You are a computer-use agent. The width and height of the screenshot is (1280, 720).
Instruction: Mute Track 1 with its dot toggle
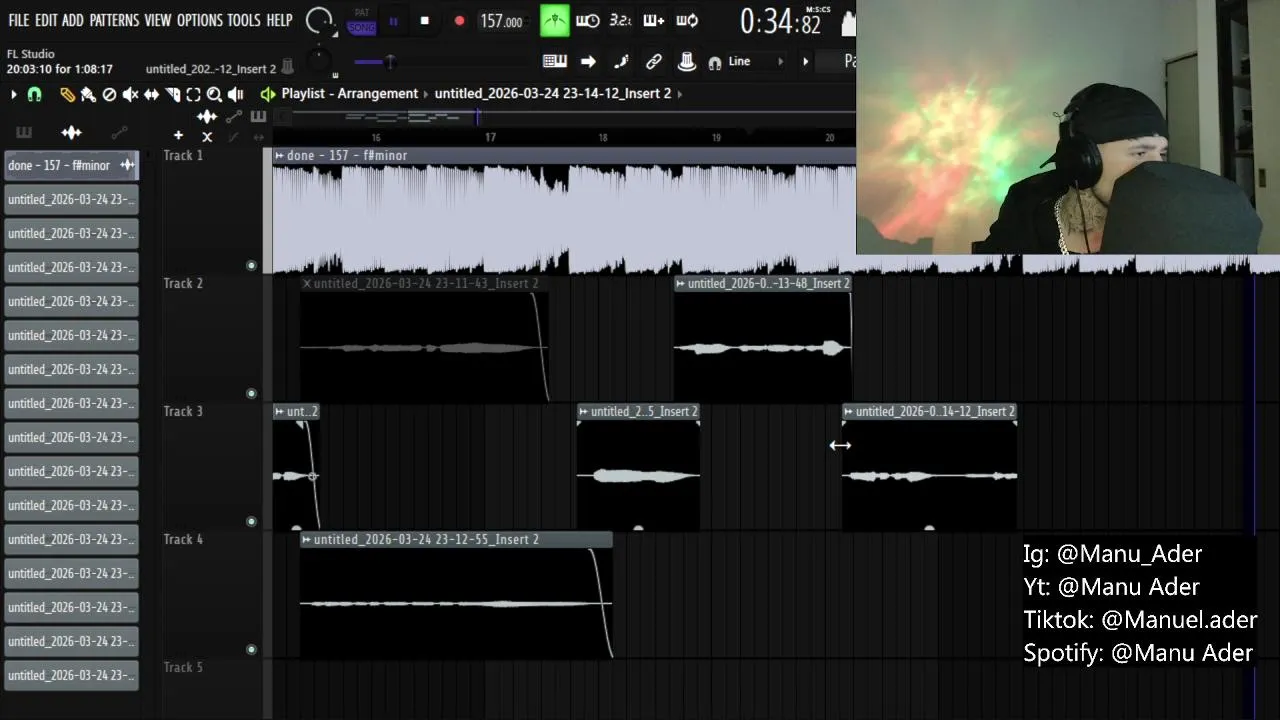click(x=251, y=265)
